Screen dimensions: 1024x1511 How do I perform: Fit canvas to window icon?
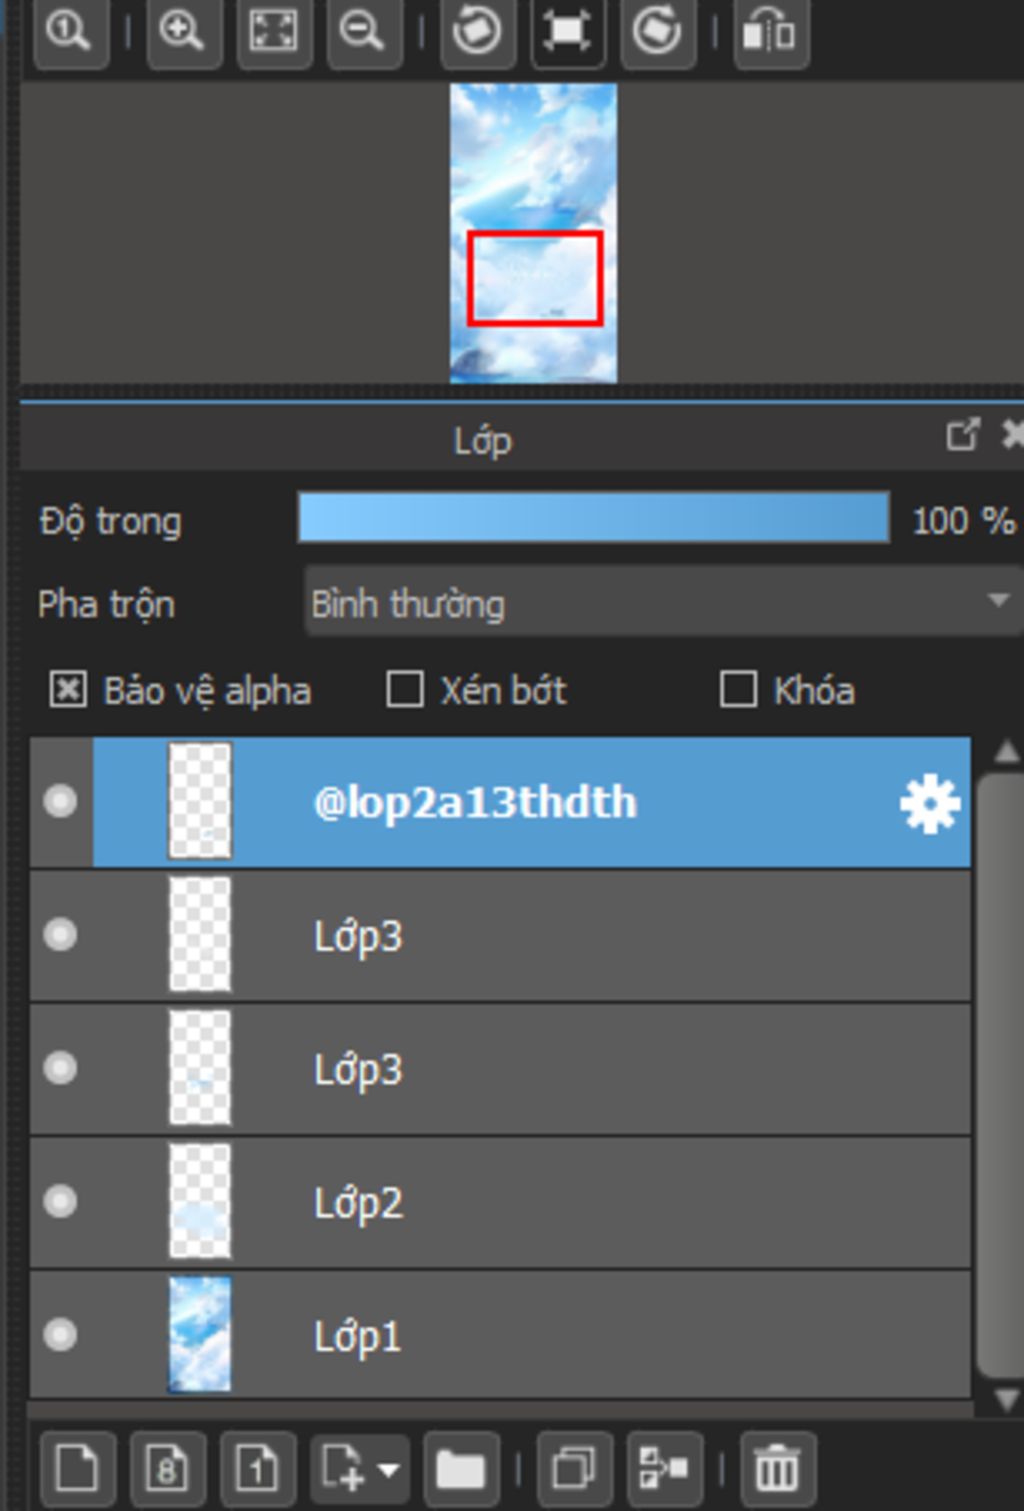coord(273,33)
